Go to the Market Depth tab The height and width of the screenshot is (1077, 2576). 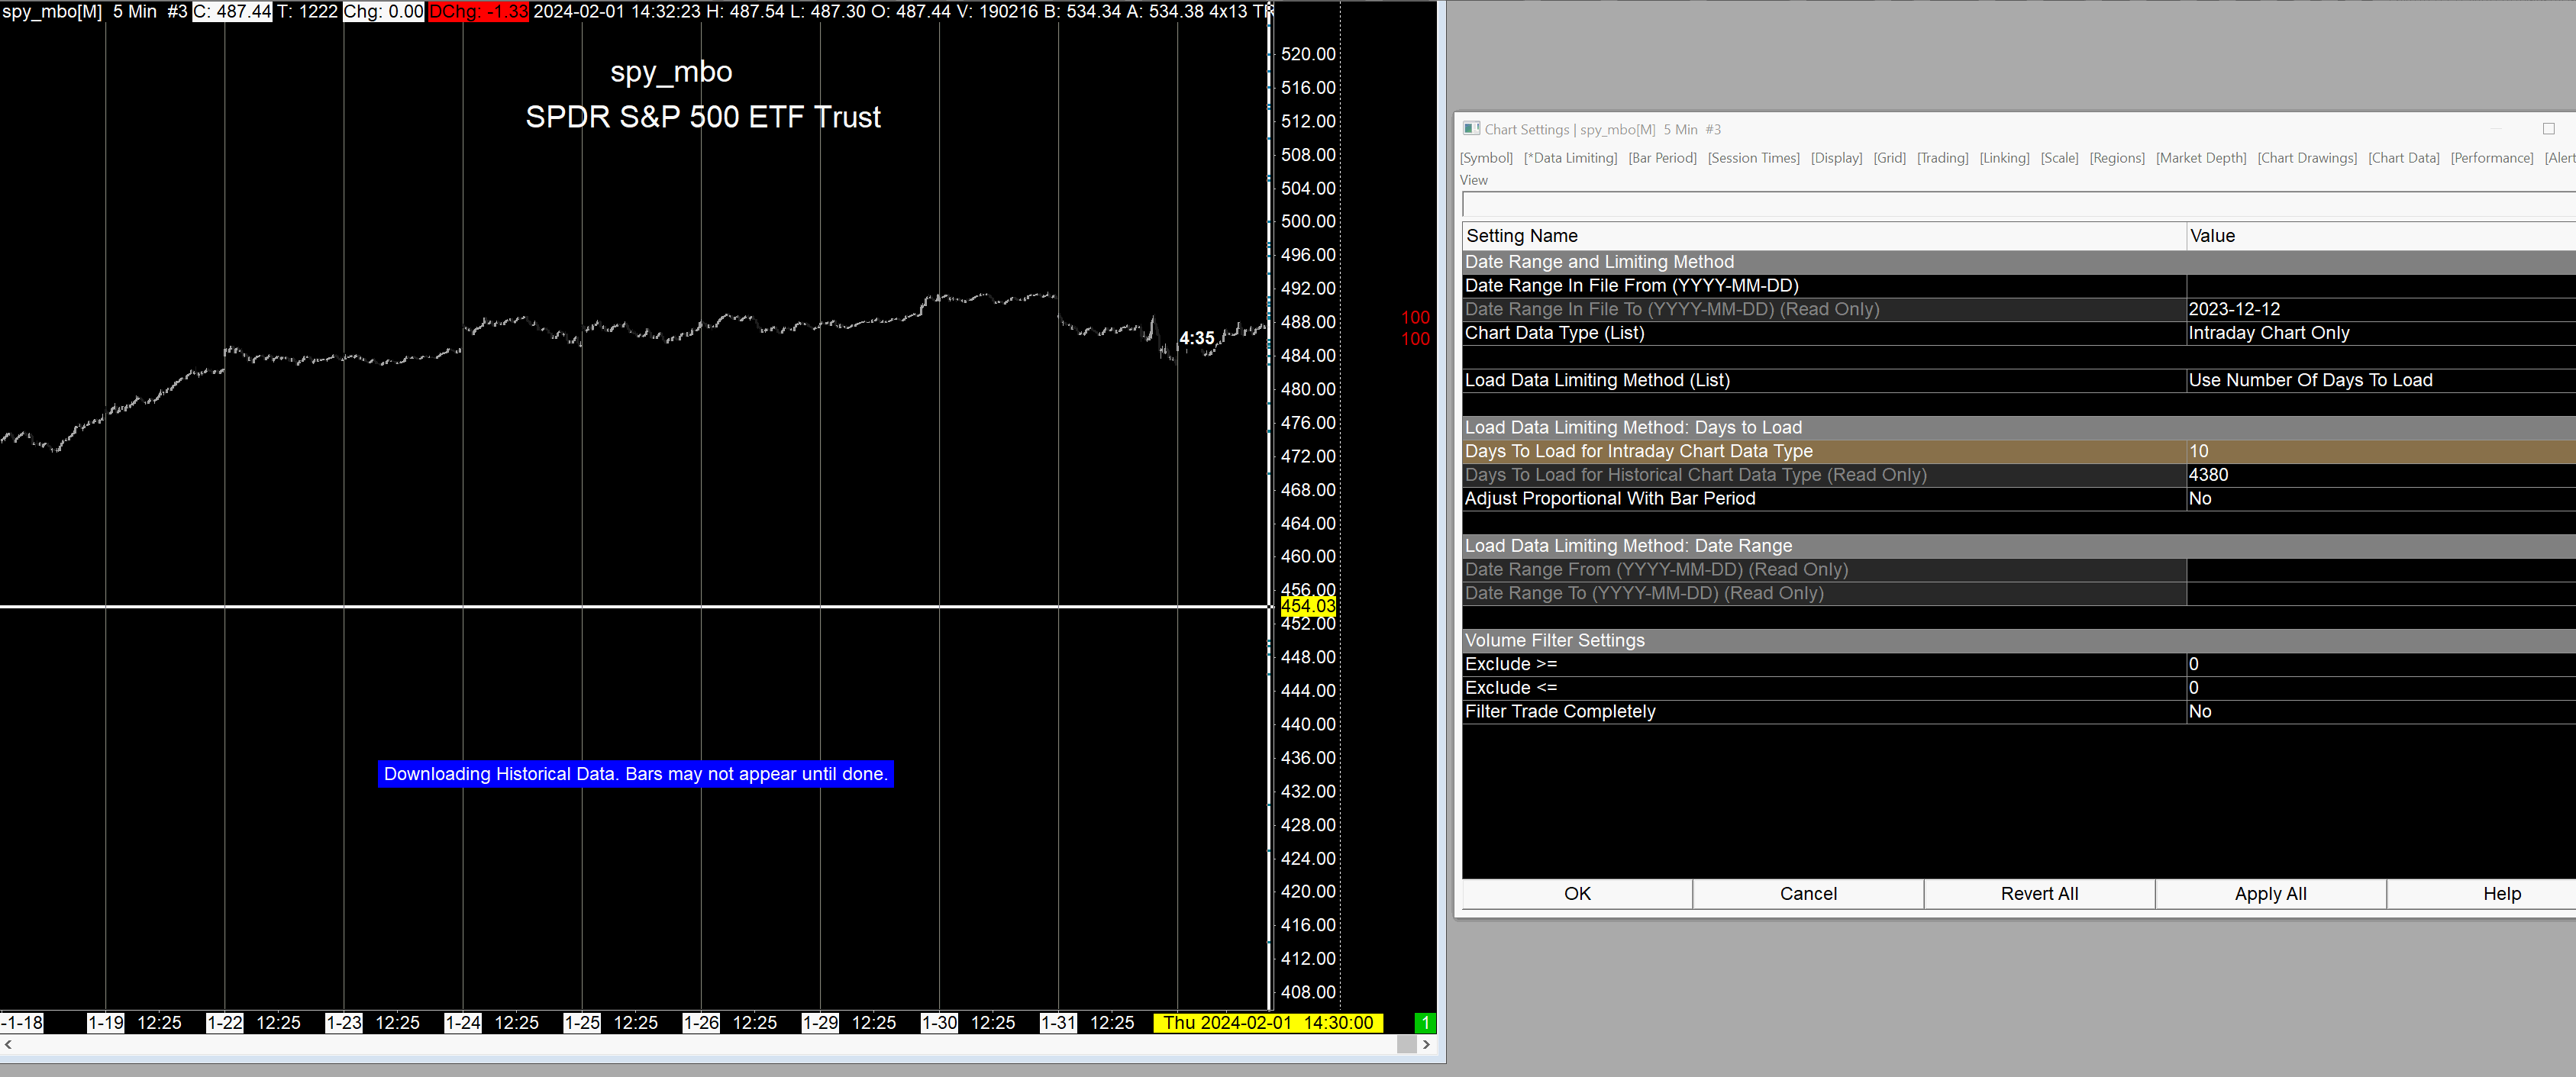pyautogui.click(x=2200, y=158)
